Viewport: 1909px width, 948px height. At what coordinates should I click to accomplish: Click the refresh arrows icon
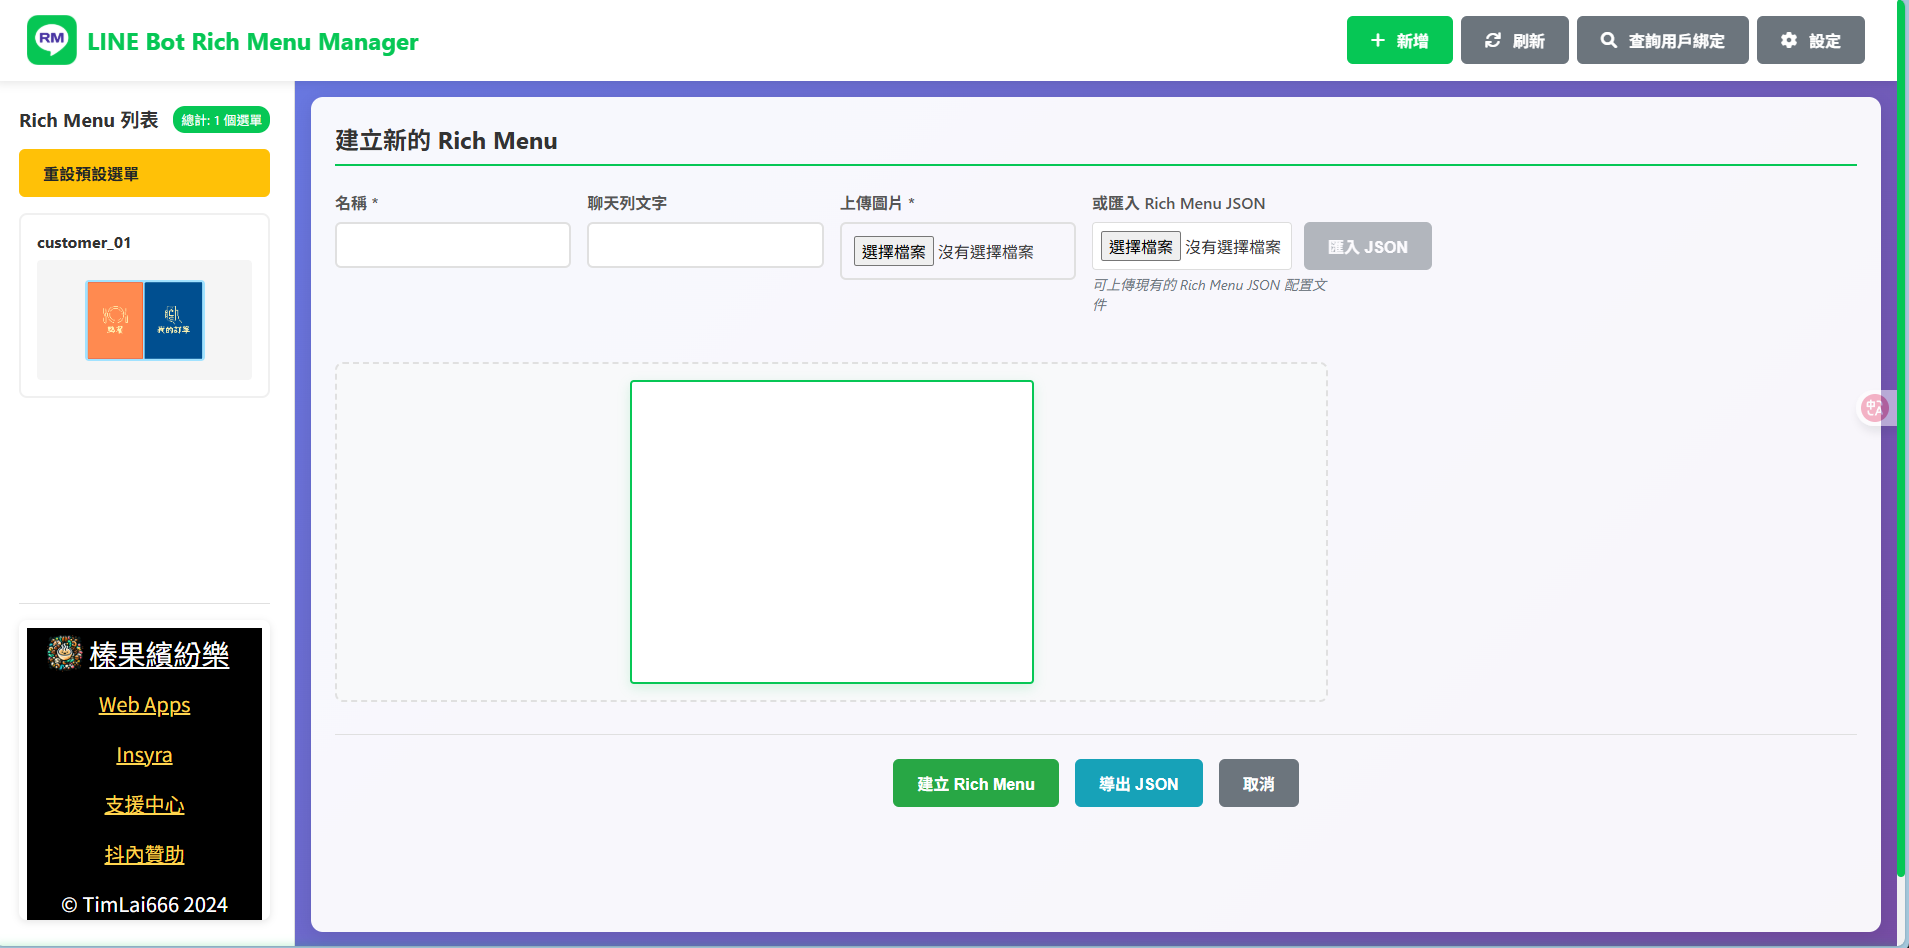(x=1492, y=40)
